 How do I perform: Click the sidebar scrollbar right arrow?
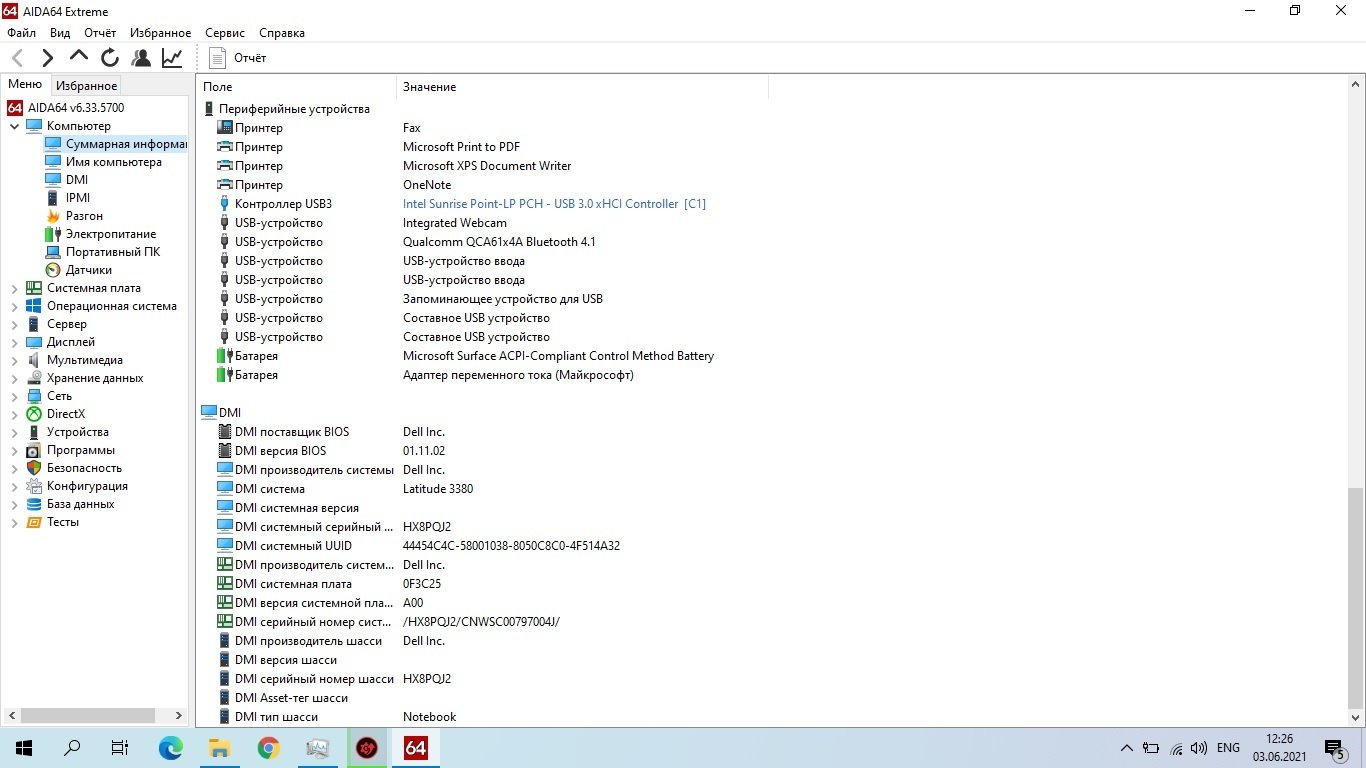point(179,716)
